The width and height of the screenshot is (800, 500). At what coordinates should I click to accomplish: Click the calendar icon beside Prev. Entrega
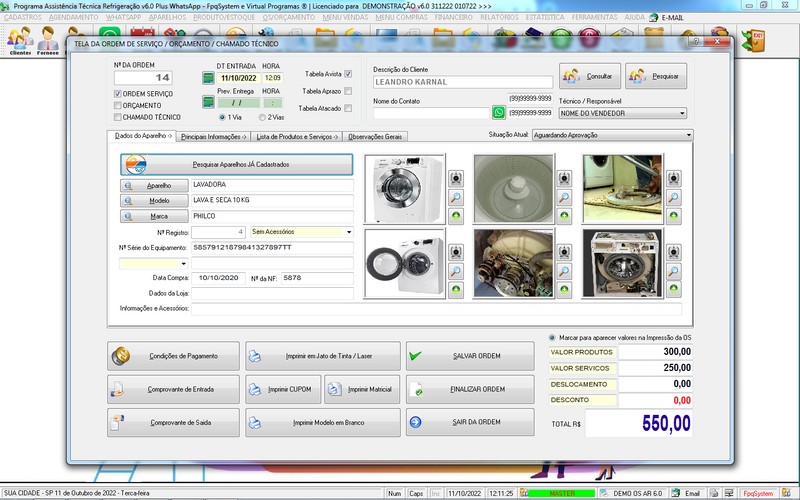(x=209, y=102)
